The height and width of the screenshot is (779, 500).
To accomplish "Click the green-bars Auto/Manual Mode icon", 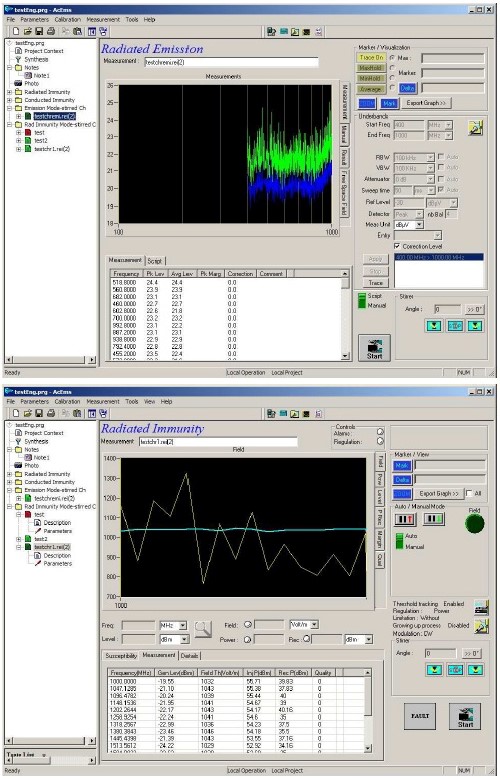I will (x=433, y=519).
